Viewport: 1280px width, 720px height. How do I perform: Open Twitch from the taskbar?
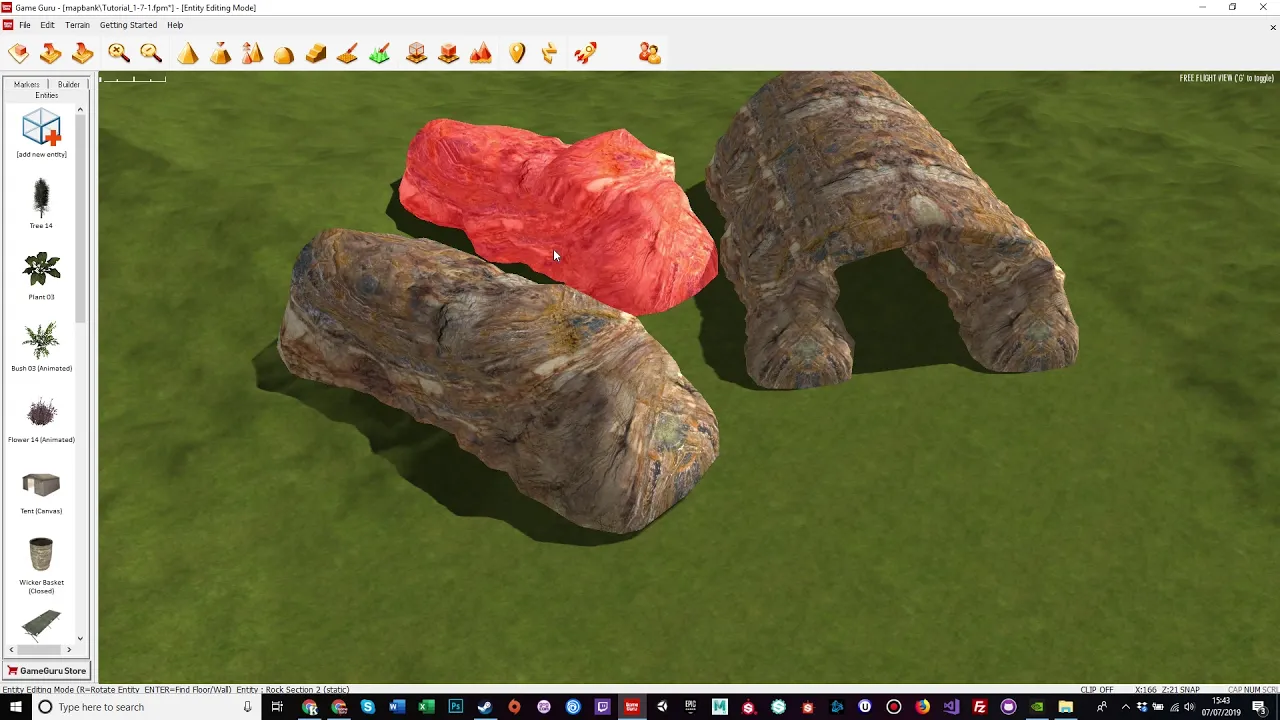click(603, 707)
